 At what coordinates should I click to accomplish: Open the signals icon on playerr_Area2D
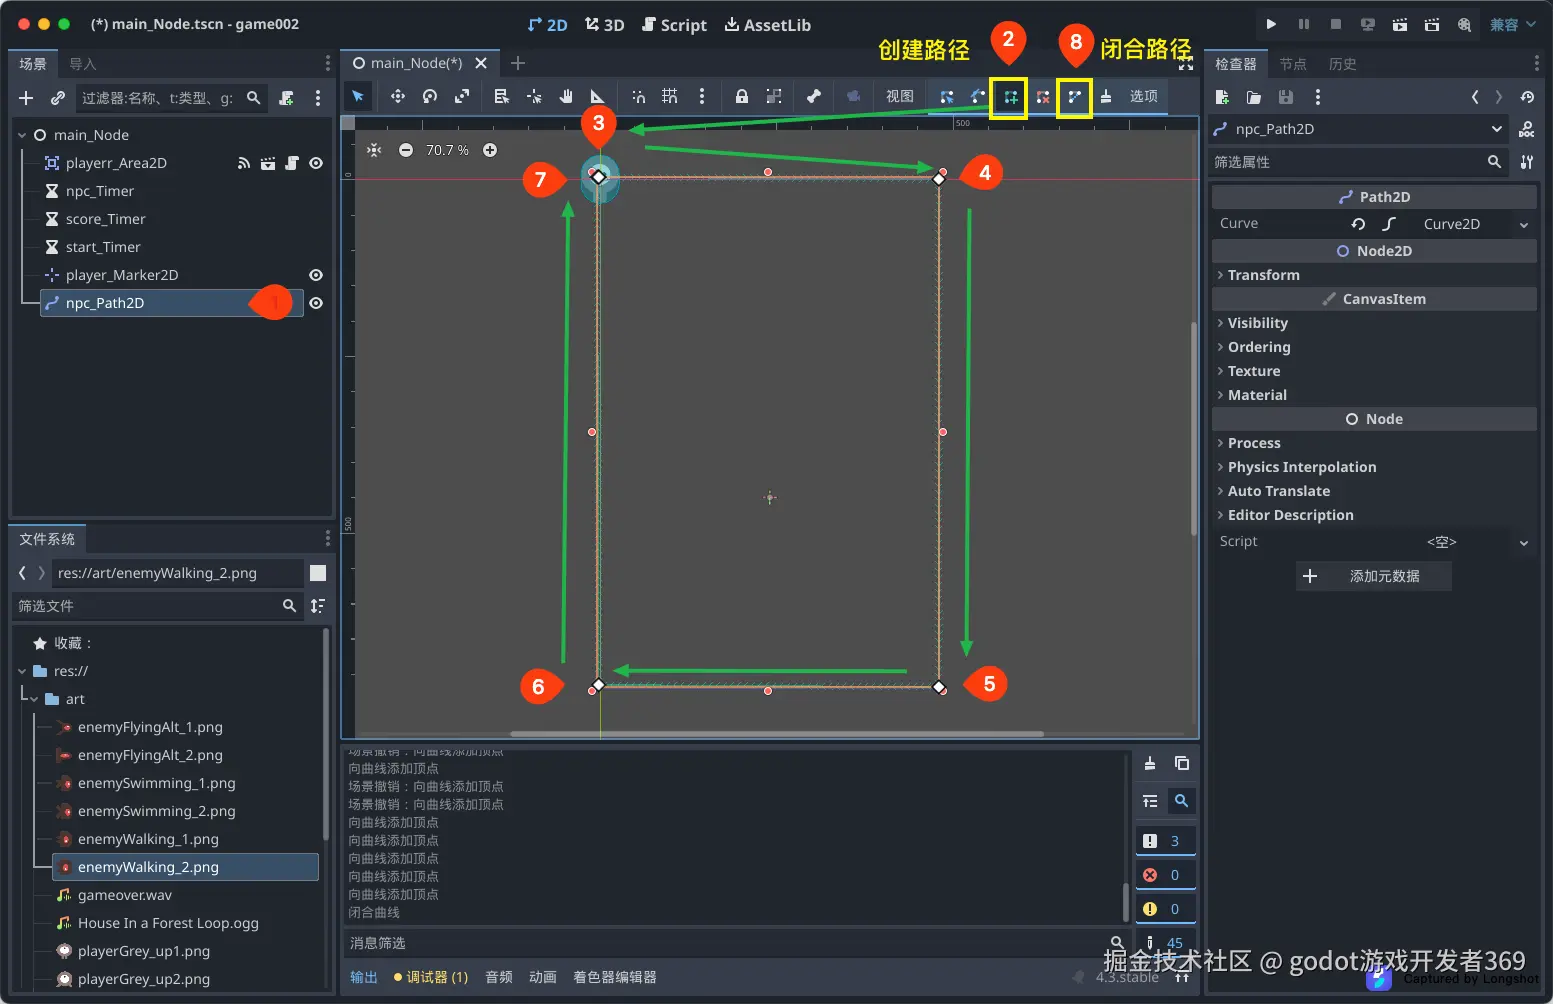click(244, 163)
